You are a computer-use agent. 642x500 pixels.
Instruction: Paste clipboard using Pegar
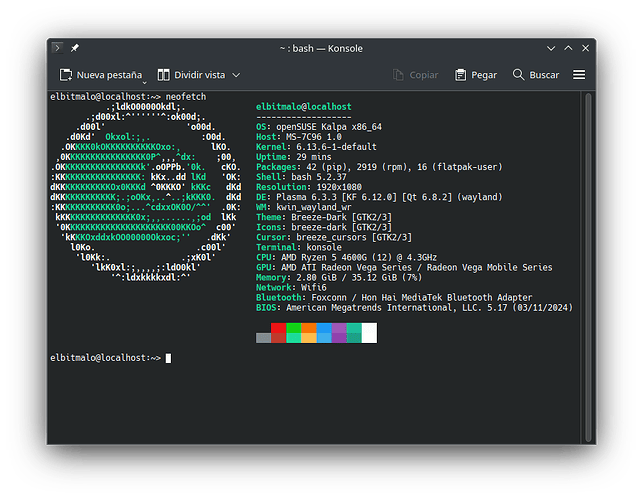[x=476, y=75]
